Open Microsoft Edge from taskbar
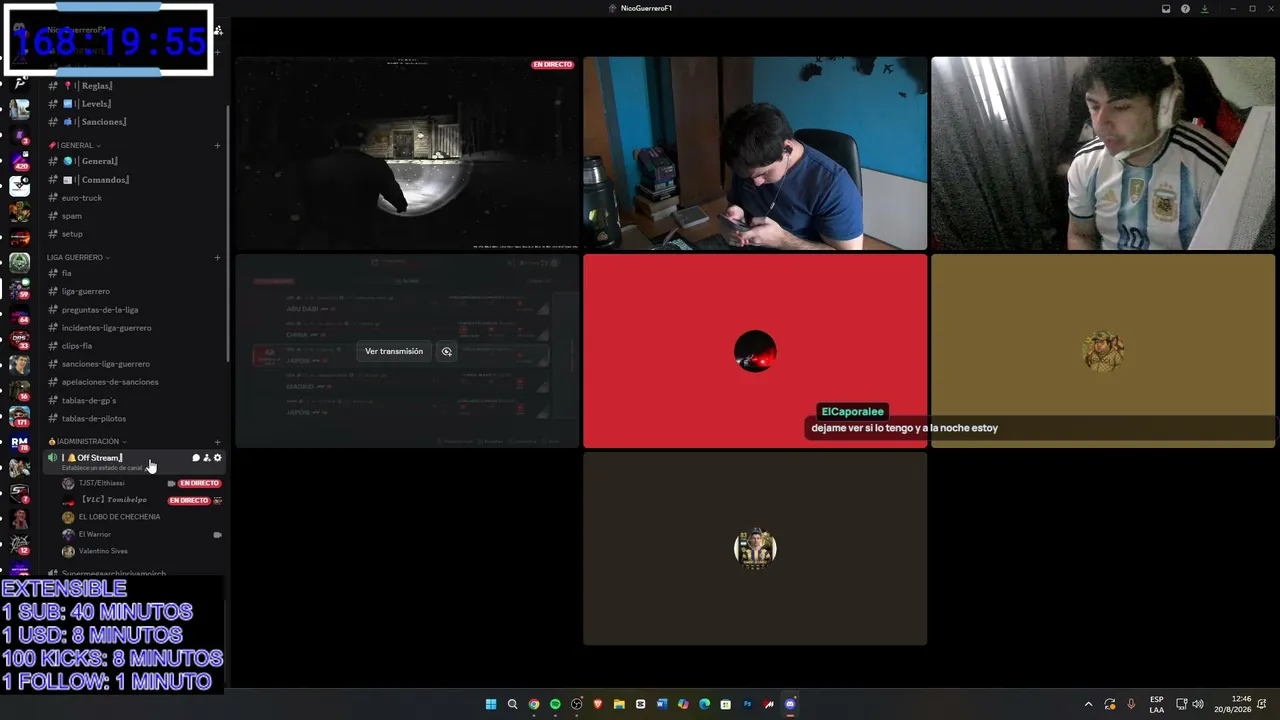The height and width of the screenshot is (720, 1280). [704, 704]
